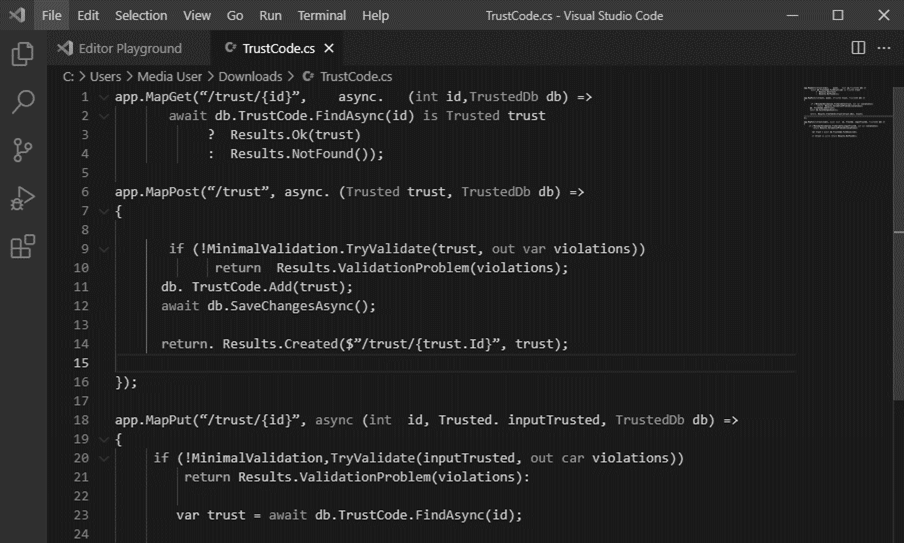Click the VS Code logo icon

17,15
